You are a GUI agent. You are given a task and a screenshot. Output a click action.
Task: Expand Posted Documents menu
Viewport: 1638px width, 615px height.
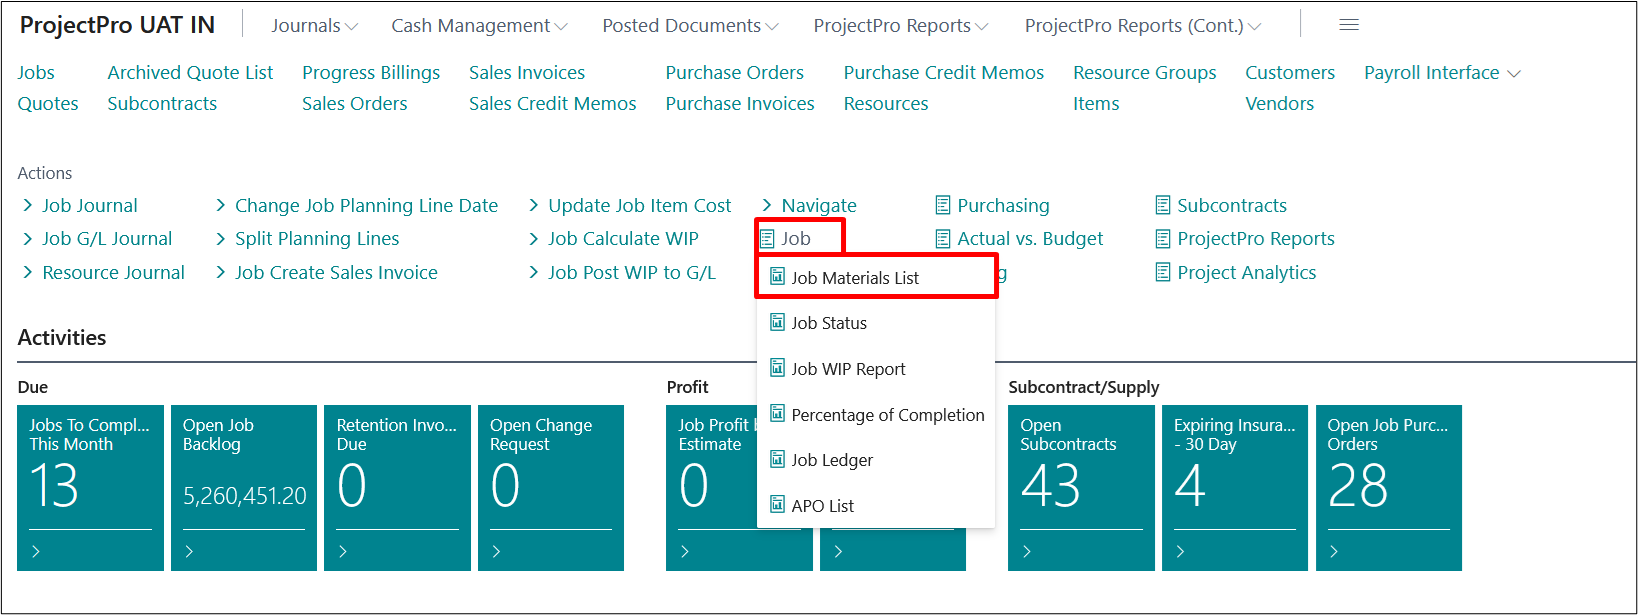coord(689,26)
